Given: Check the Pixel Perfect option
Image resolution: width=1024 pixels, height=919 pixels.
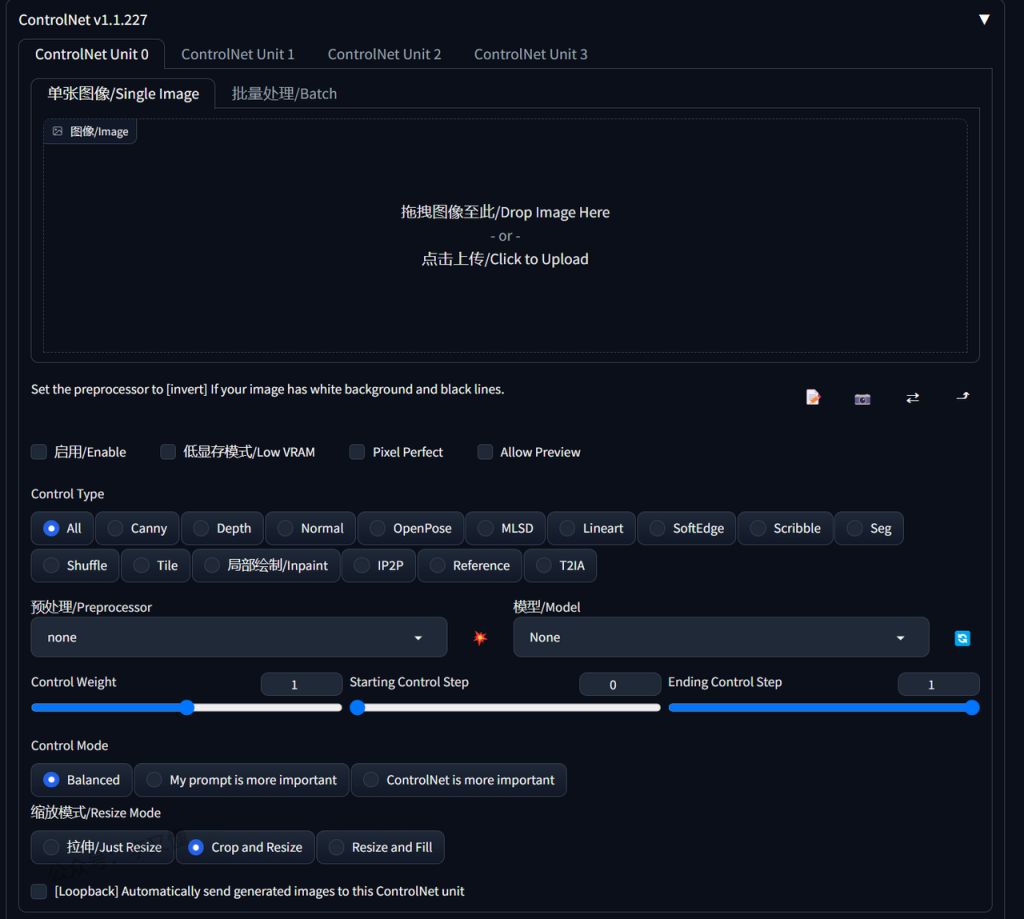Looking at the screenshot, I should click(357, 452).
